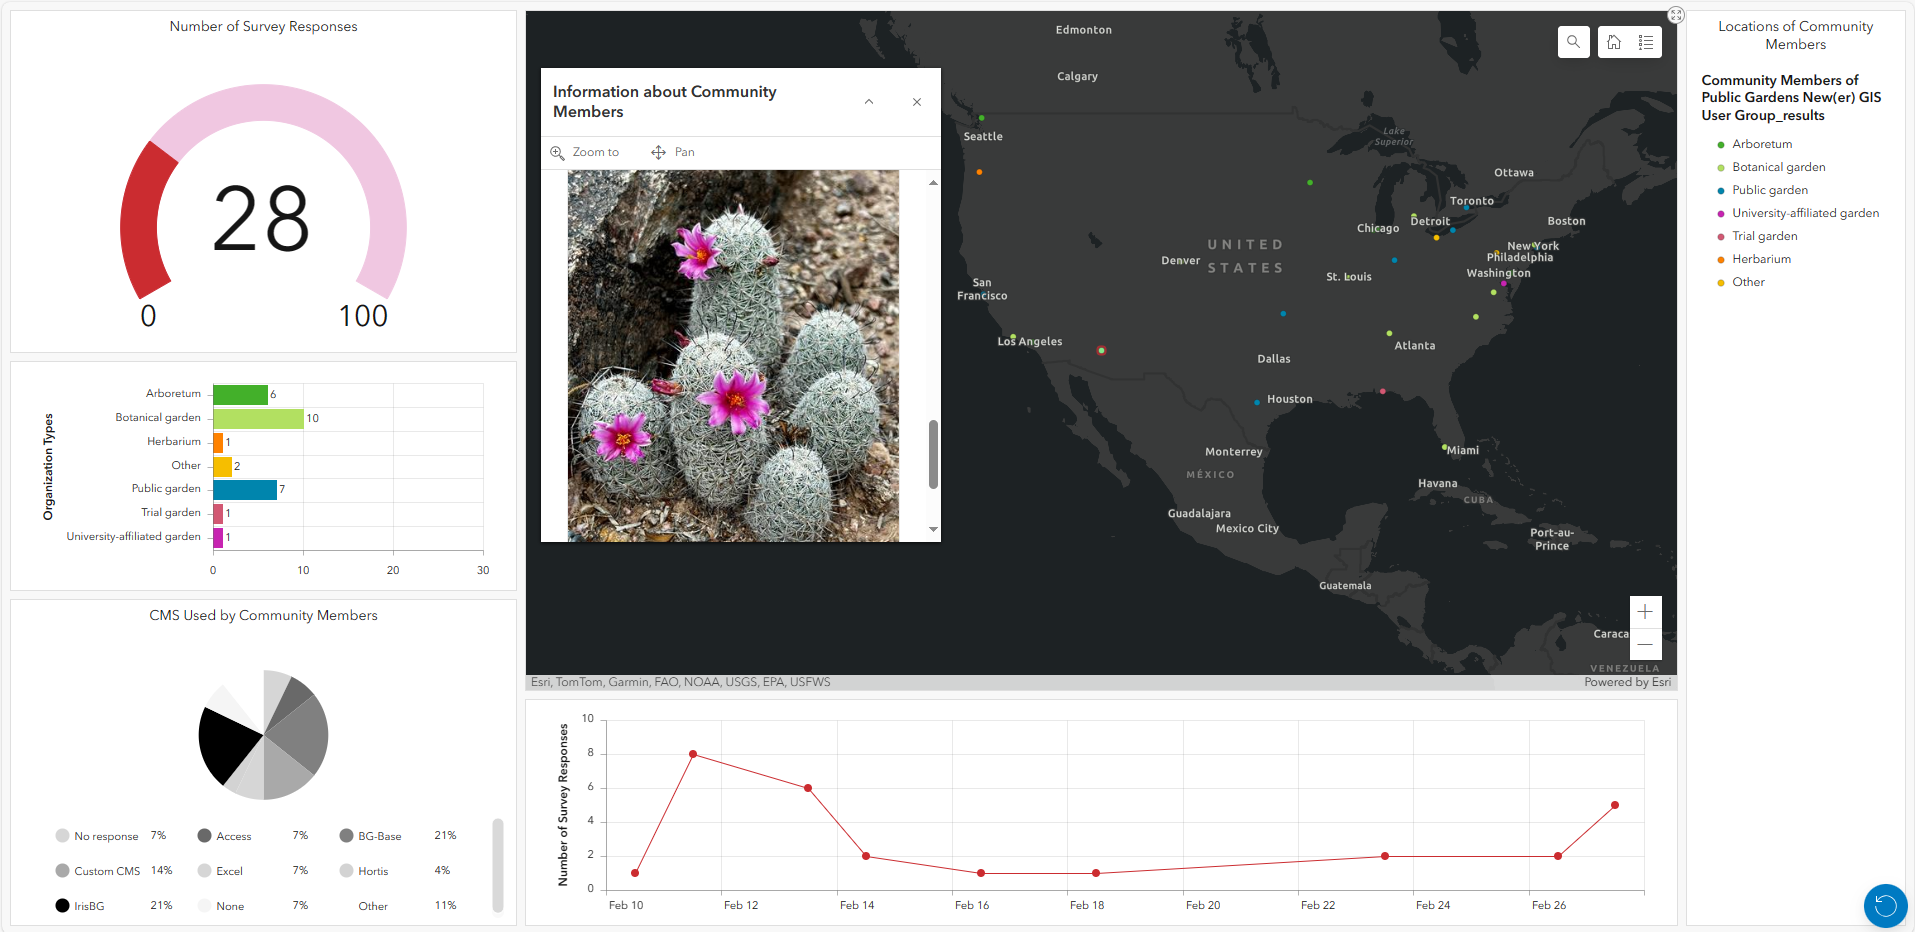Expand the map panel using corner arrows icon
Image resolution: width=1915 pixels, height=932 pixels.
1676,14
